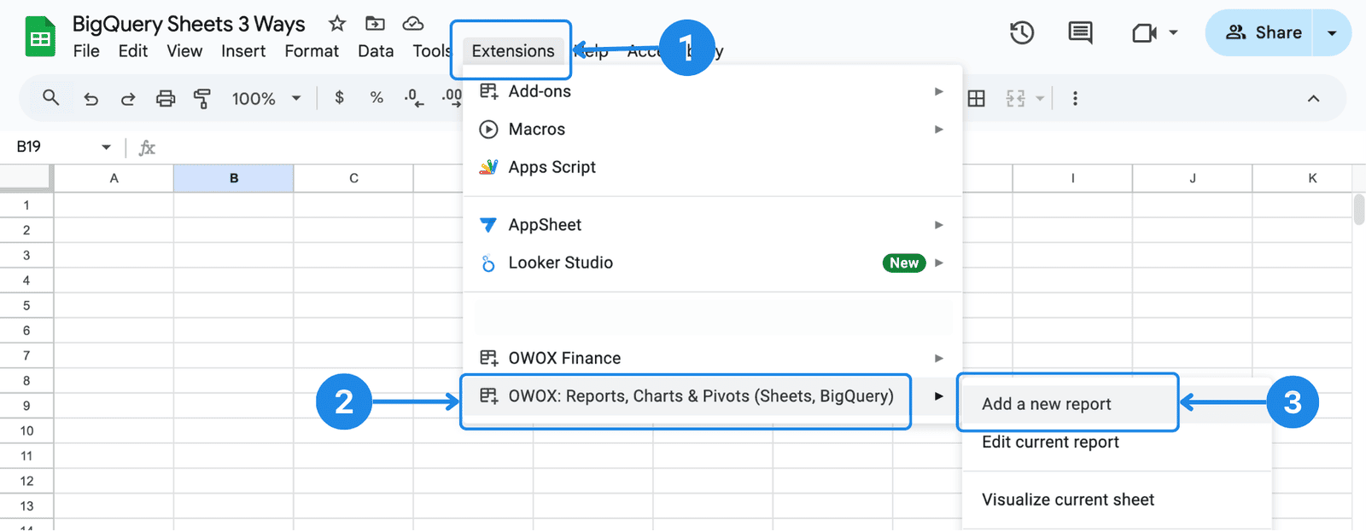Collapse the toolbar with the up chevron
This screenshot has height=531, width=1366.
(1313, 98)
